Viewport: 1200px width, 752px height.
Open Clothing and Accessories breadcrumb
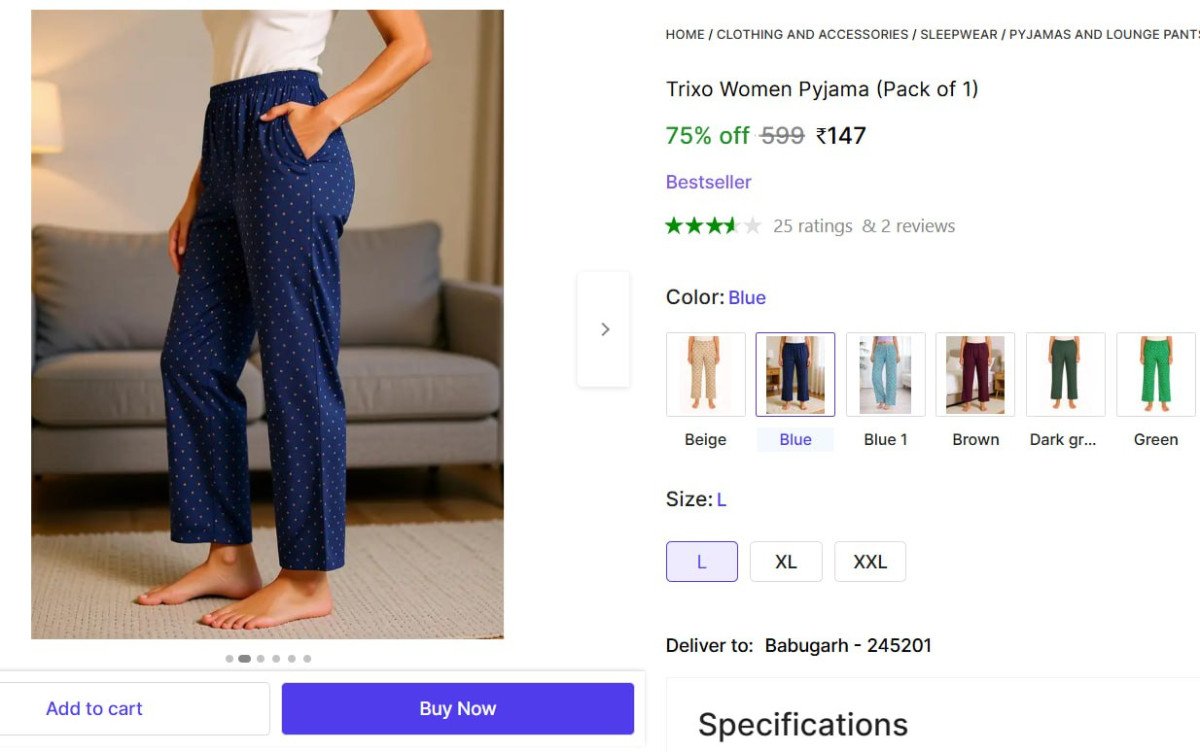[813, 34]
